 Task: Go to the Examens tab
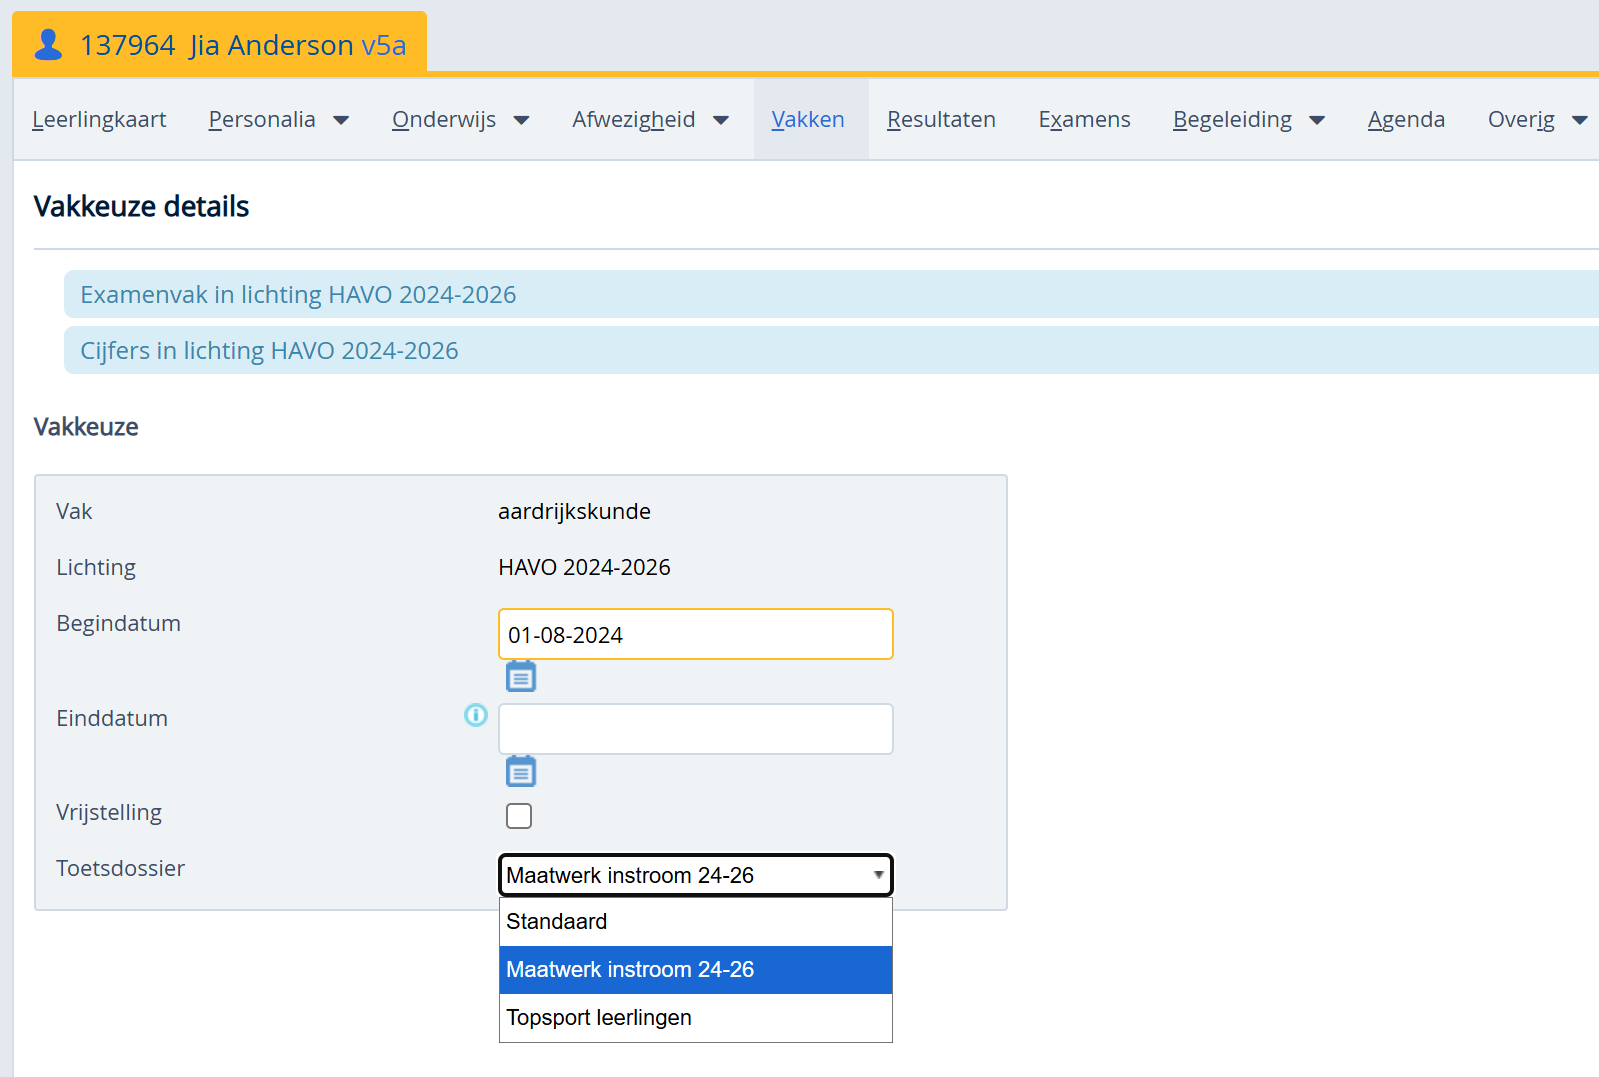click(x=1084, y=120)
